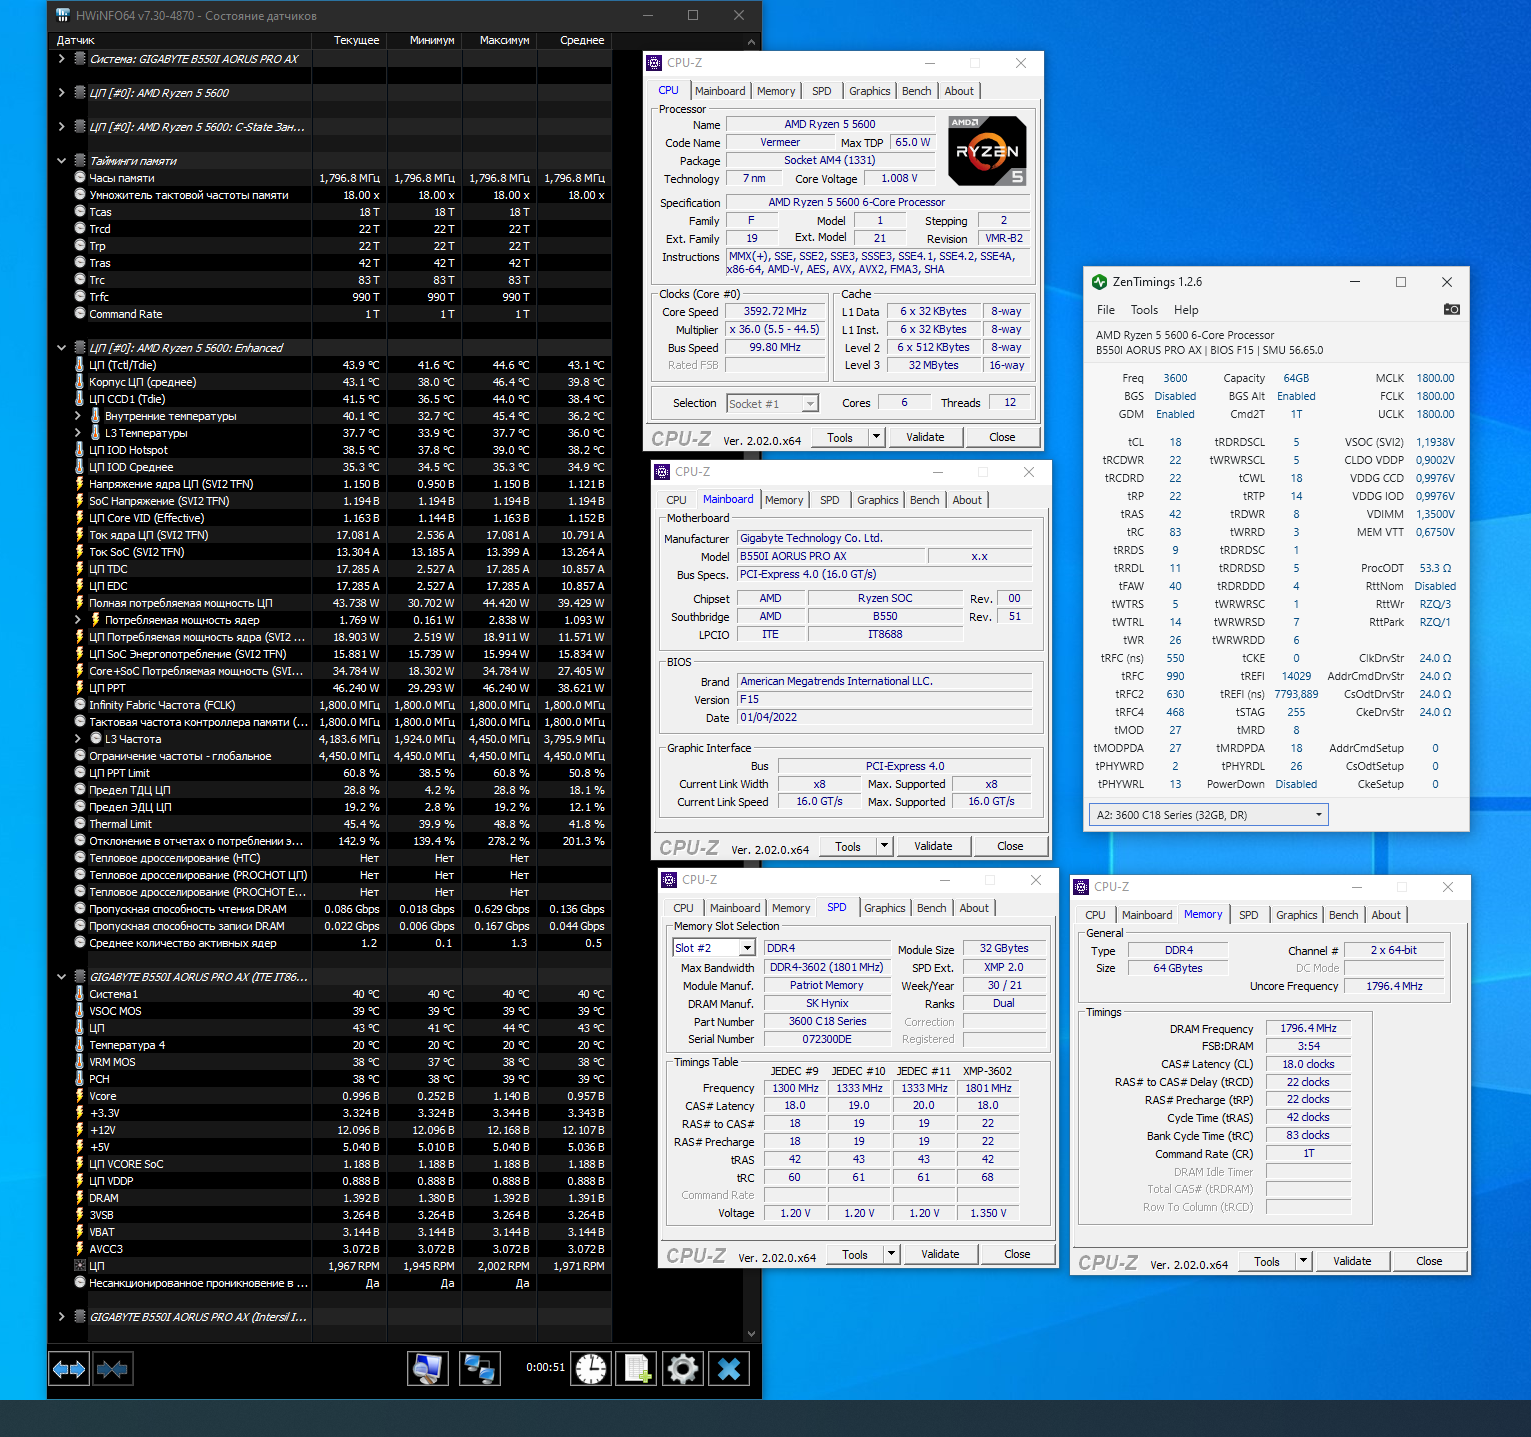Screen dimensions: 1531x1437
Task: Select the Thermal Limit sensor row label
Action: point(121,824)
